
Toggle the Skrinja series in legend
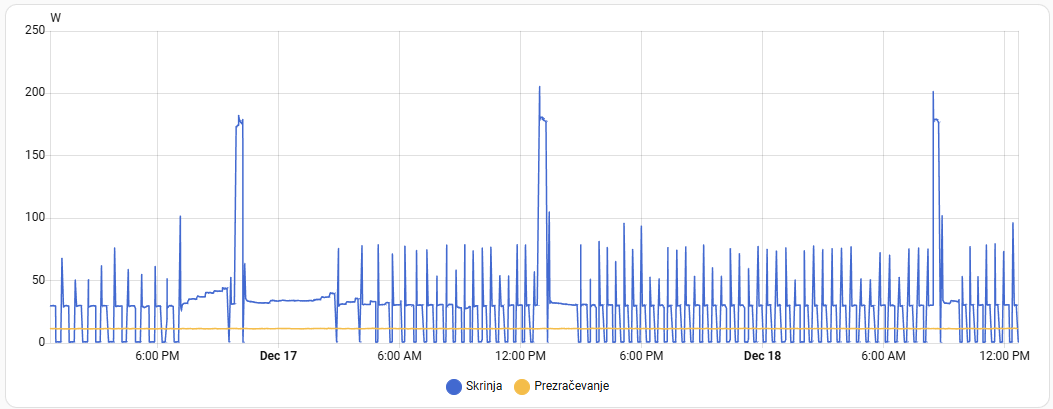click(x=474, y=386)
